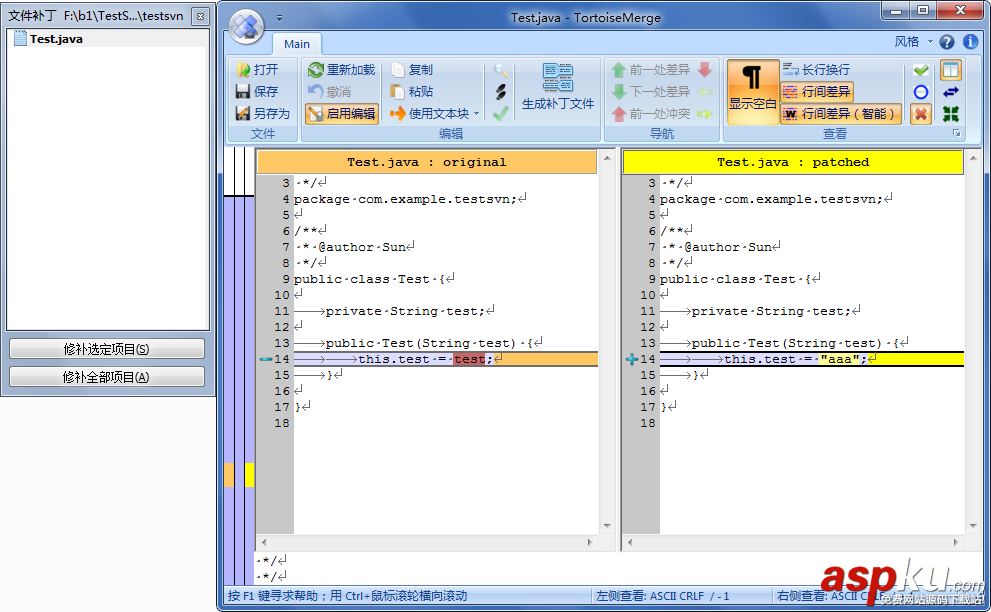Click red down arrow next conflict icon

coord(705,70)
